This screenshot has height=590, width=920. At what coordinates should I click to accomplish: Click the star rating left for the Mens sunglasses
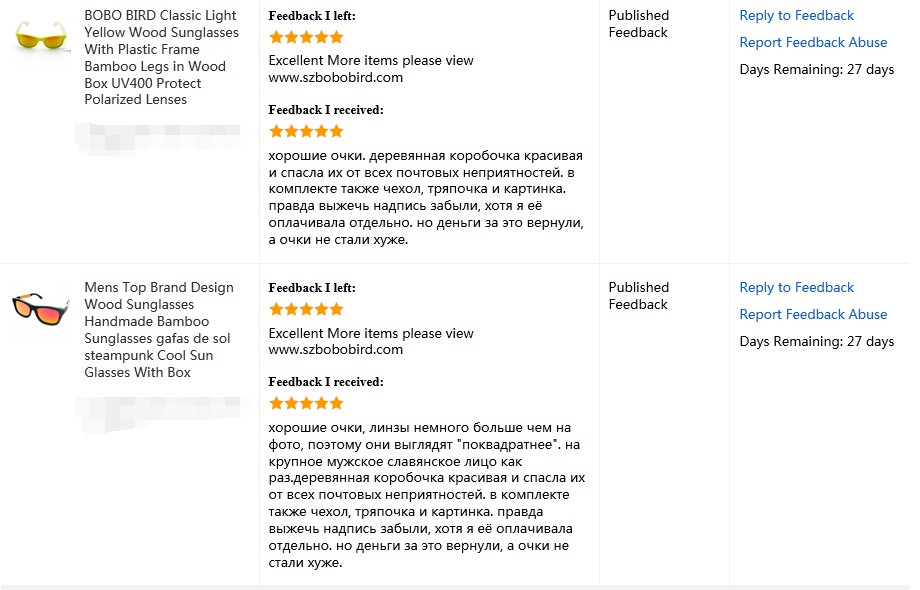click(306, 310)
